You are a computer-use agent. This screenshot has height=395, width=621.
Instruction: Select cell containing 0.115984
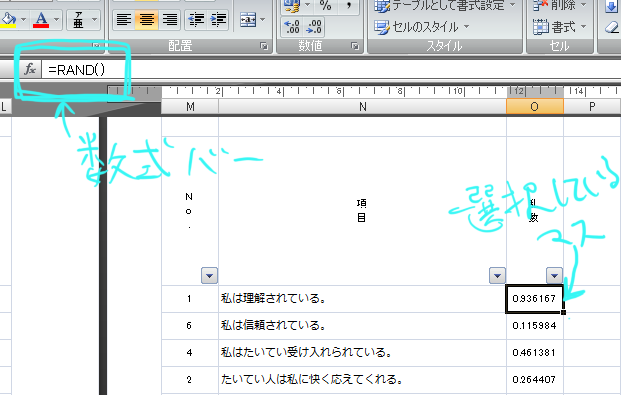535,326
